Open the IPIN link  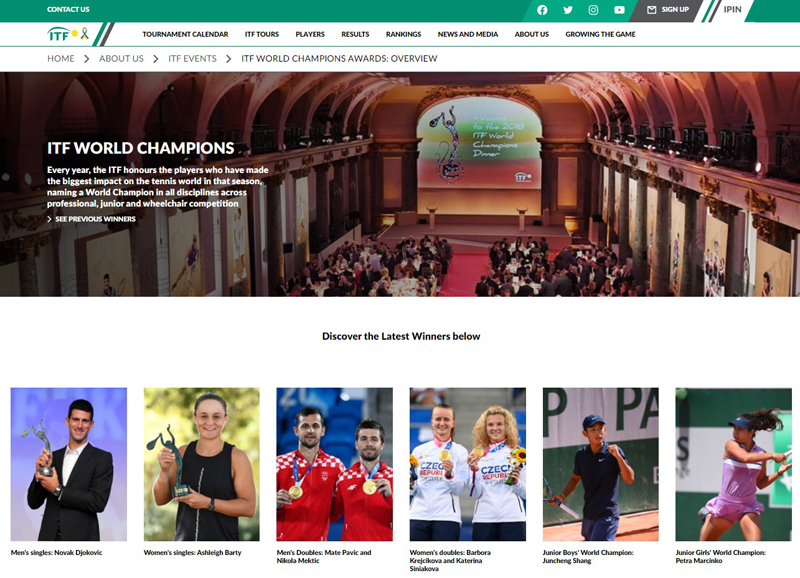(x=732, y=10)
